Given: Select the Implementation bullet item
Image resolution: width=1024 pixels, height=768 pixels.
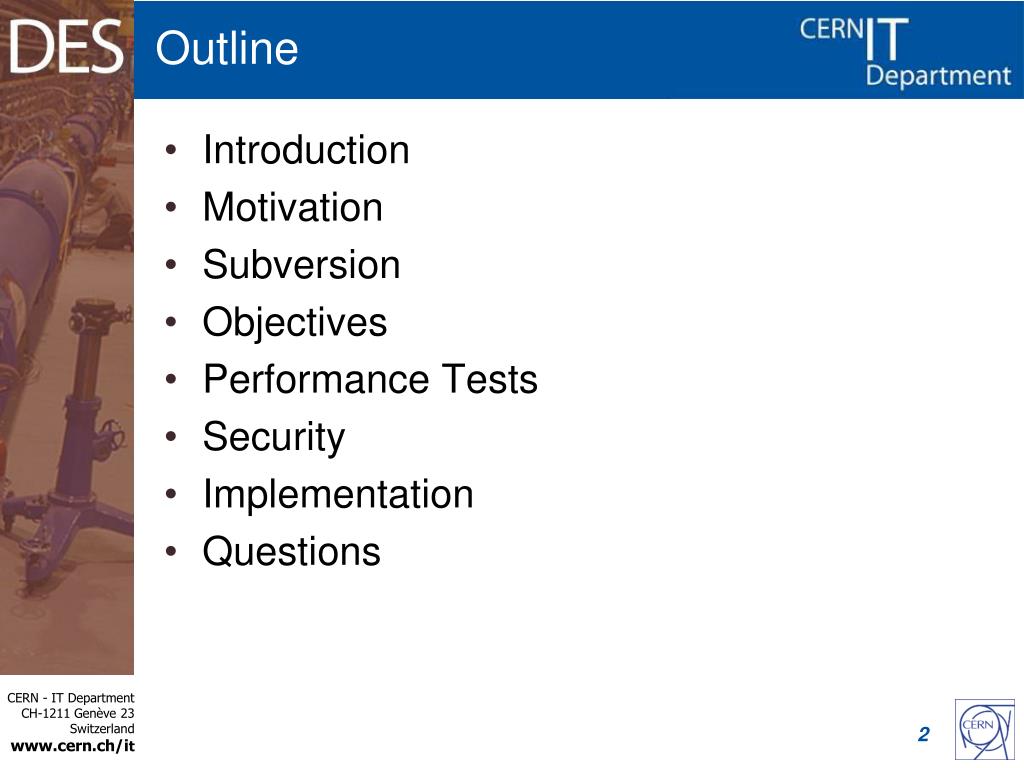Looking at the screenshot, I should point(338,494).
